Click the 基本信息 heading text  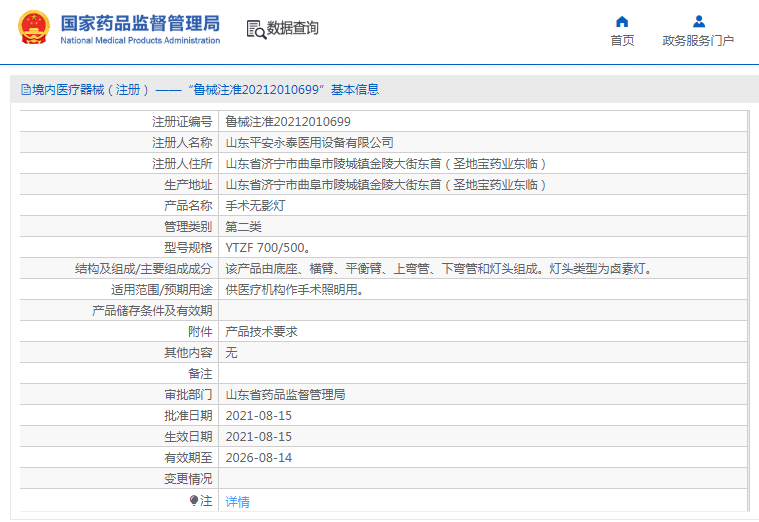coord(355,90)
